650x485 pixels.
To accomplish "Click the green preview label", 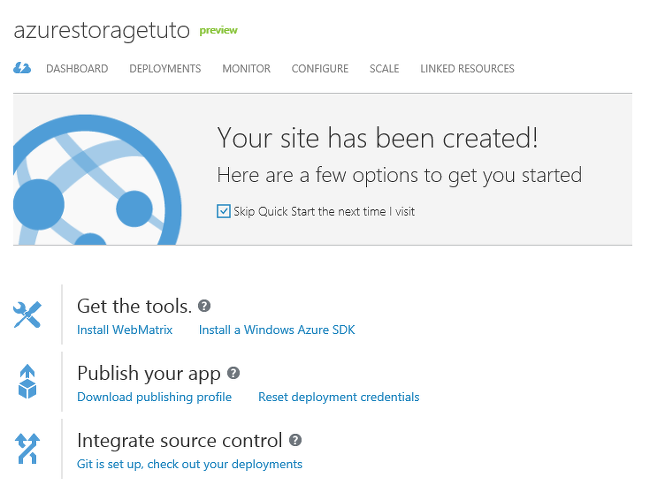I will coord(218,31).
